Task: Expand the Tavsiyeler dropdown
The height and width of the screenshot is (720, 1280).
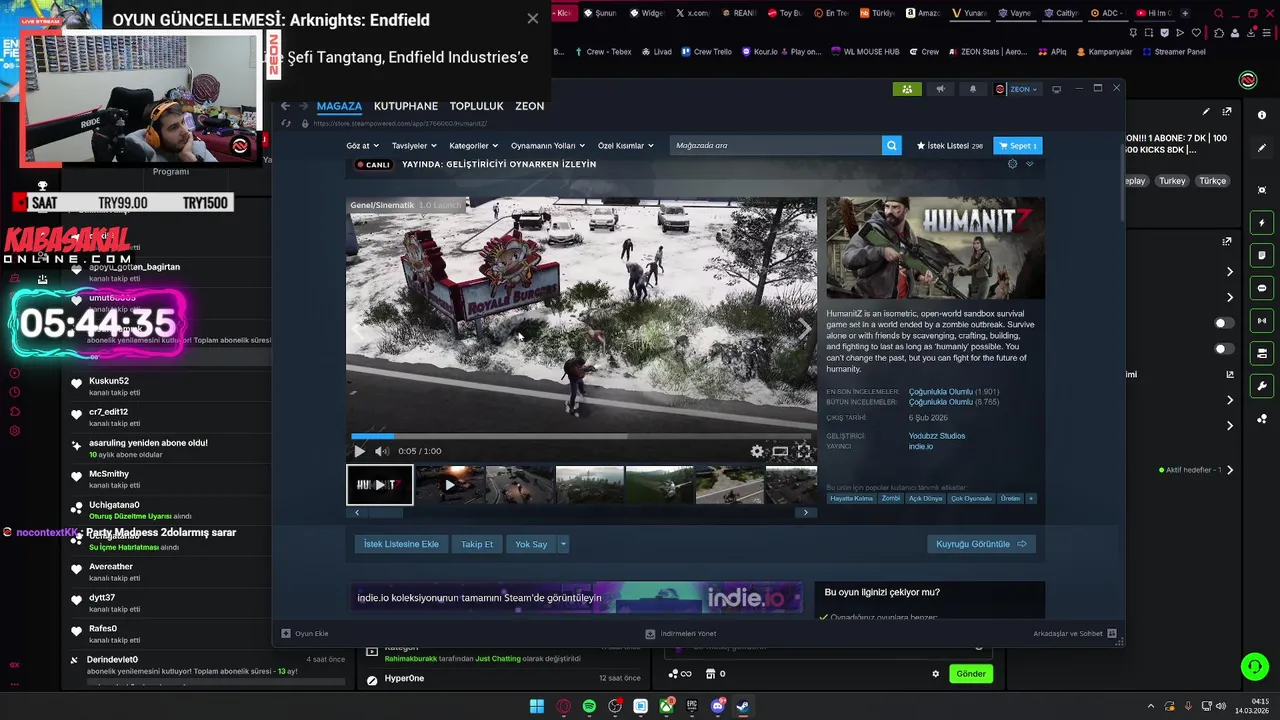Action: pyautogui.click(x=413, y=146)
